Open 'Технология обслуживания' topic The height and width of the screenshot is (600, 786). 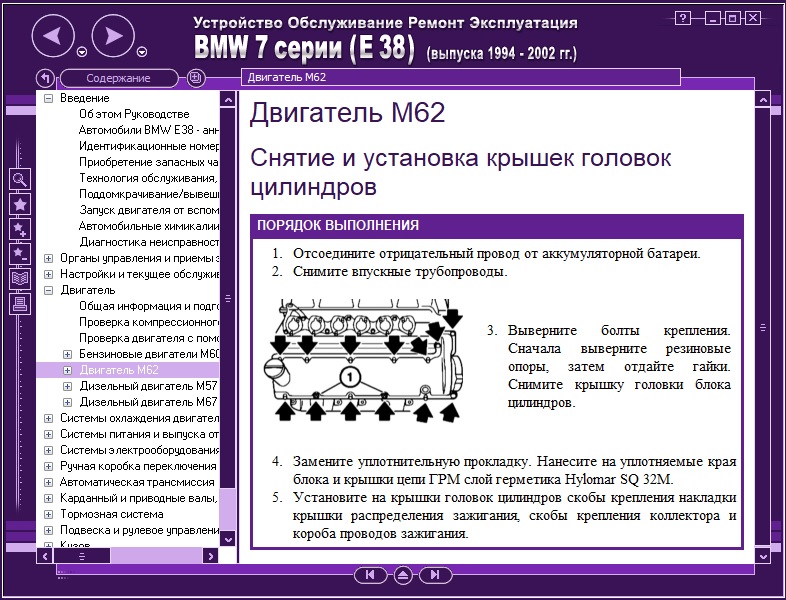point(149,178)
